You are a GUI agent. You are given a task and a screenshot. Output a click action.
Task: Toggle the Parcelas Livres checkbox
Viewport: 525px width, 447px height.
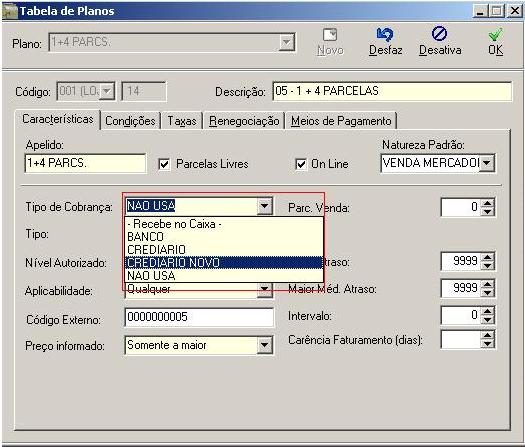pyautogui.click(x=164, y=164)
